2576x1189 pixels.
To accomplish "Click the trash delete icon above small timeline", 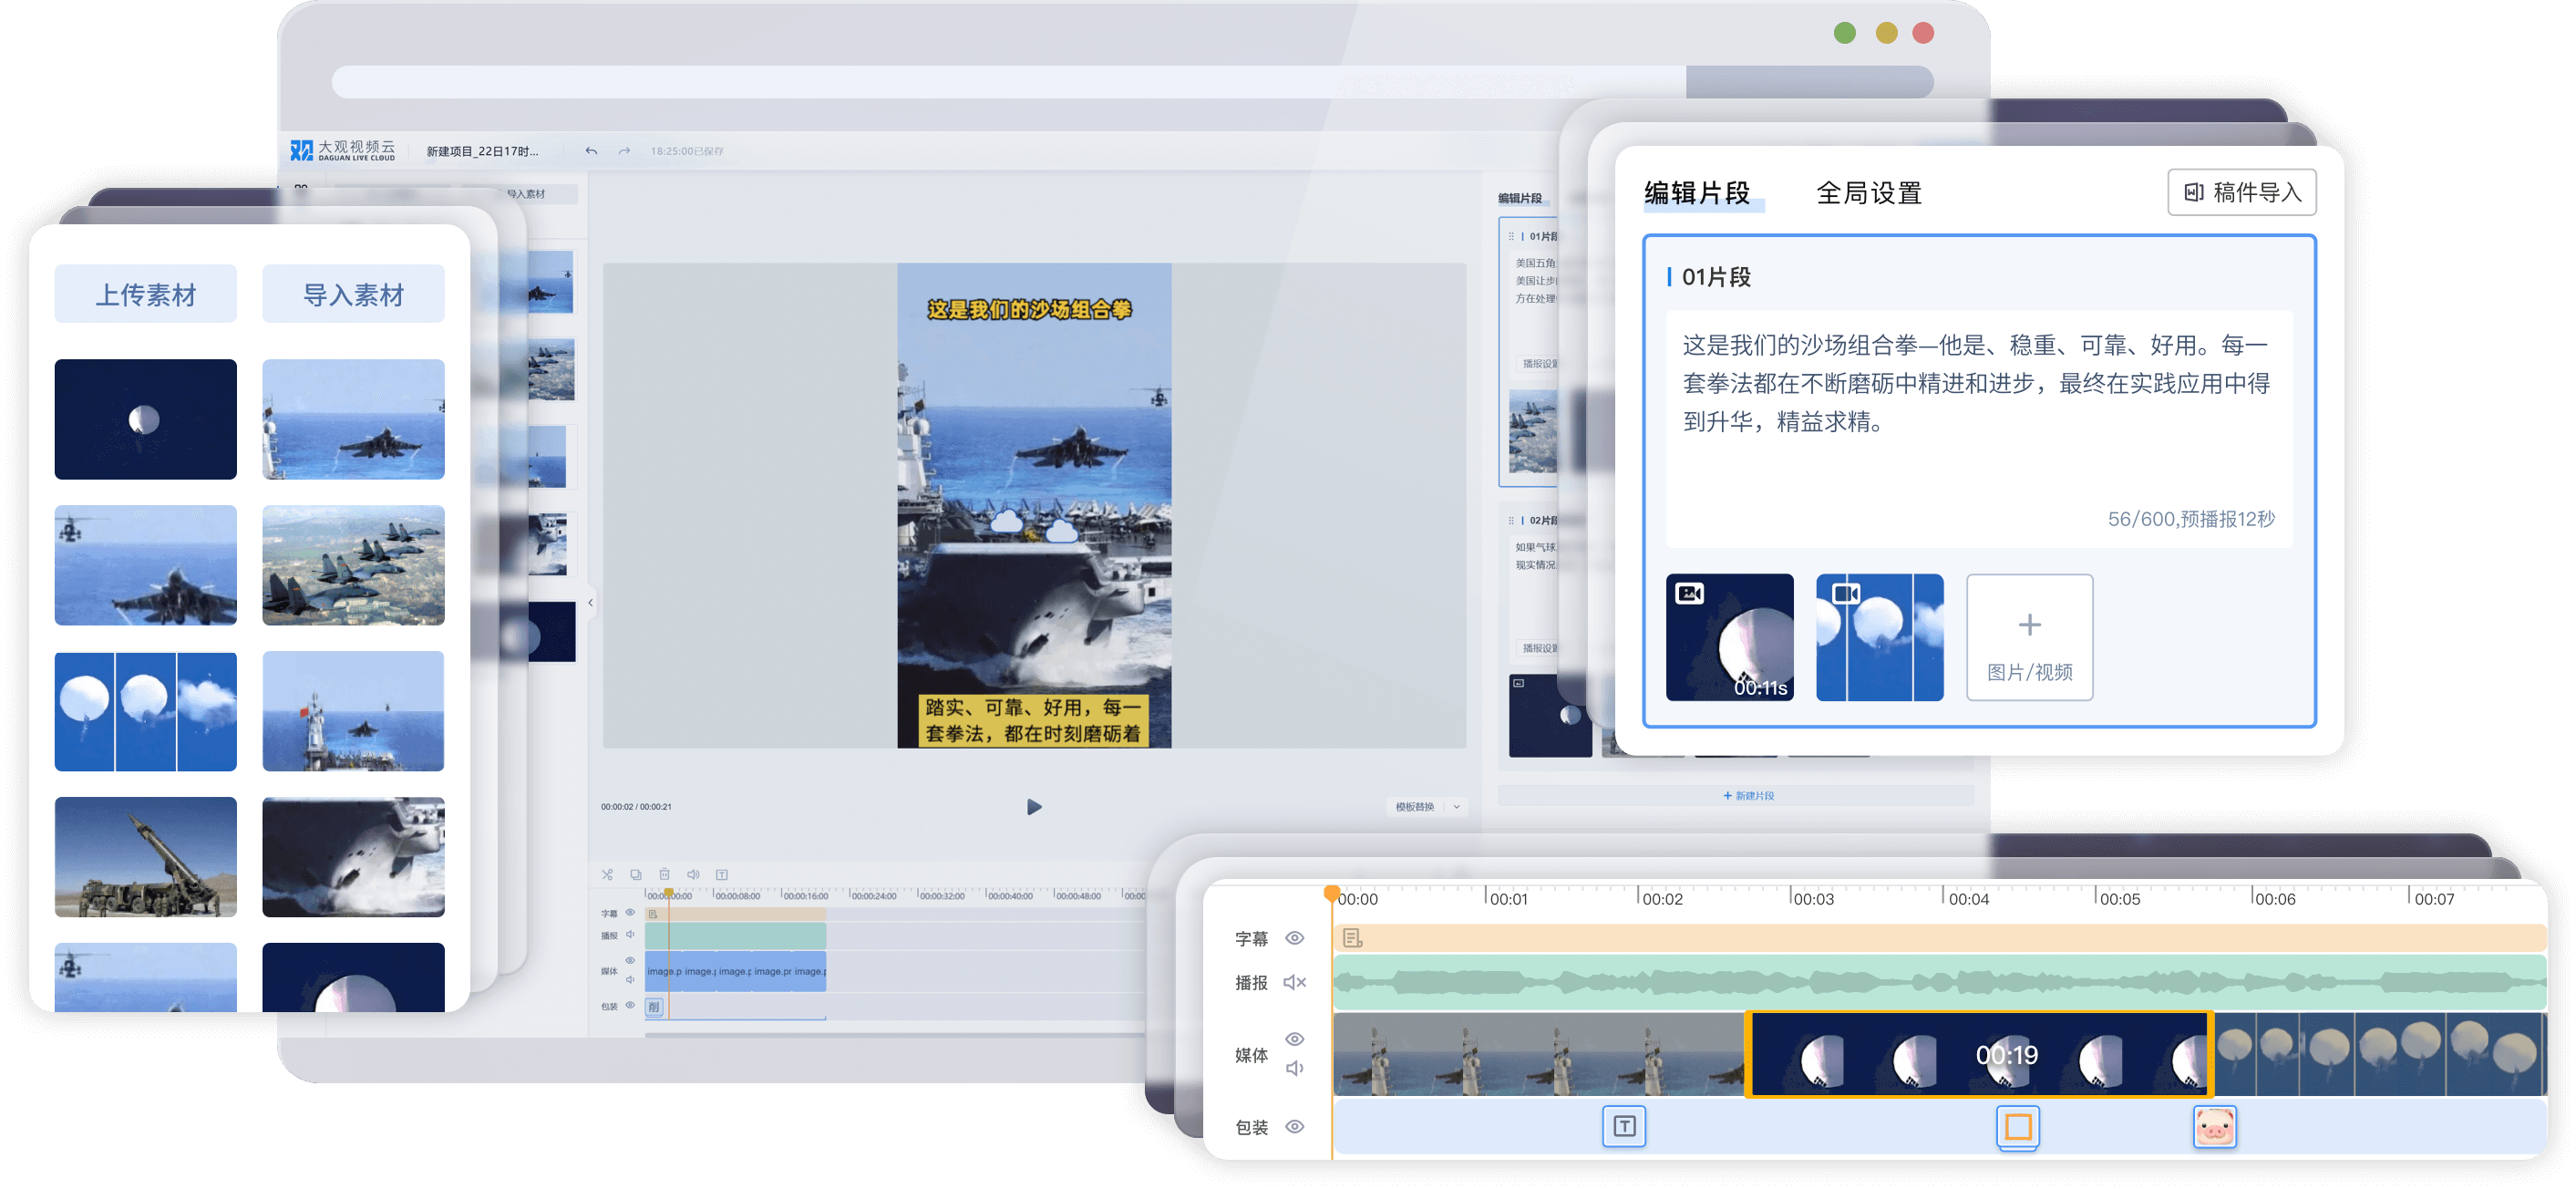I will pyautogui.click(x=664, y=874).
